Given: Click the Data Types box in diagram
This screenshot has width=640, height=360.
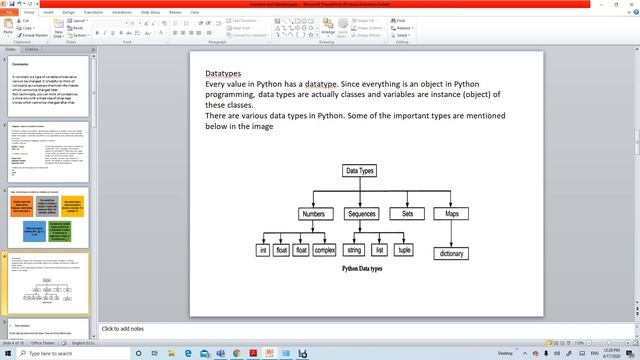Looking at the screenshot, I should (360, 171).
